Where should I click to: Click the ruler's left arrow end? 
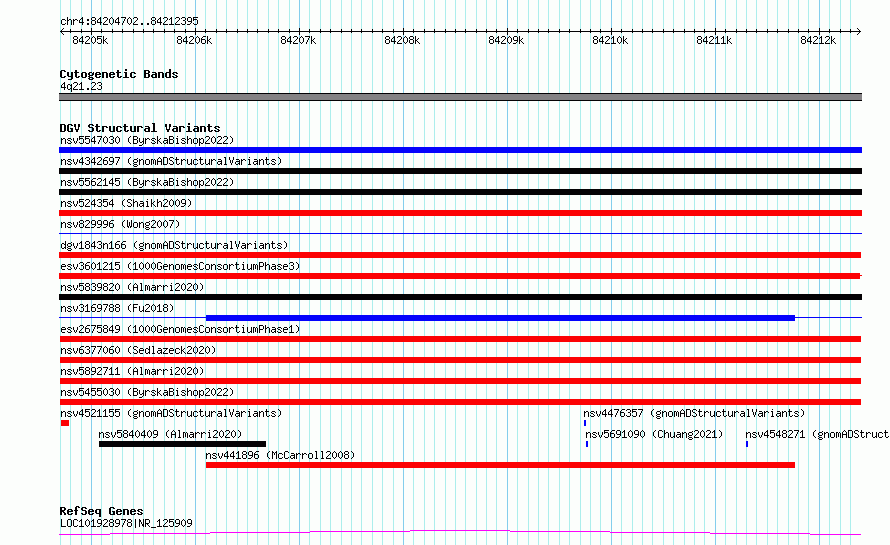[x=62, y=32]
